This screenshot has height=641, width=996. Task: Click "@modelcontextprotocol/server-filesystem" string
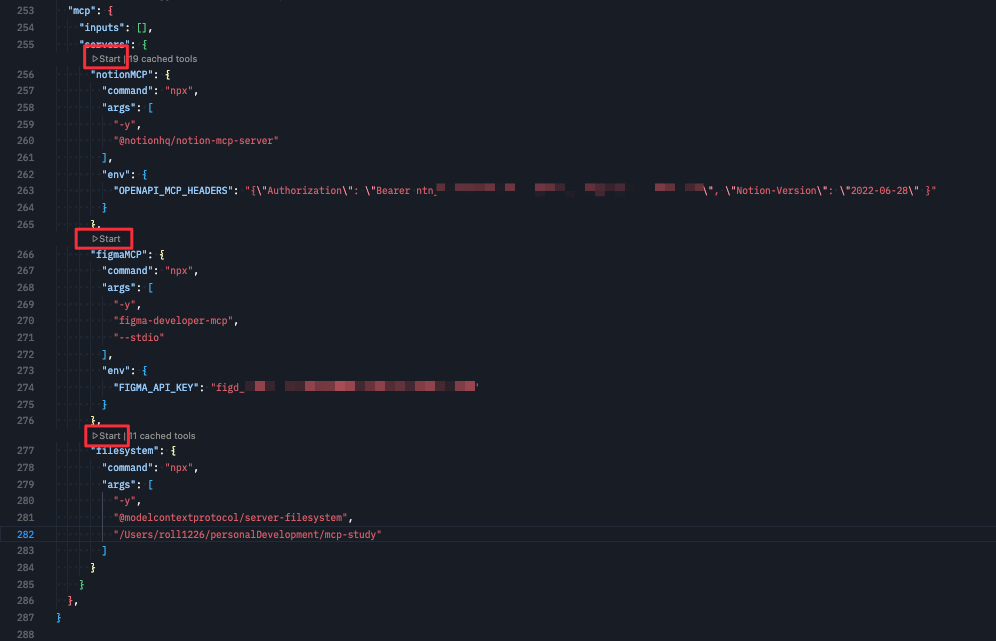(x=231, y=518)
